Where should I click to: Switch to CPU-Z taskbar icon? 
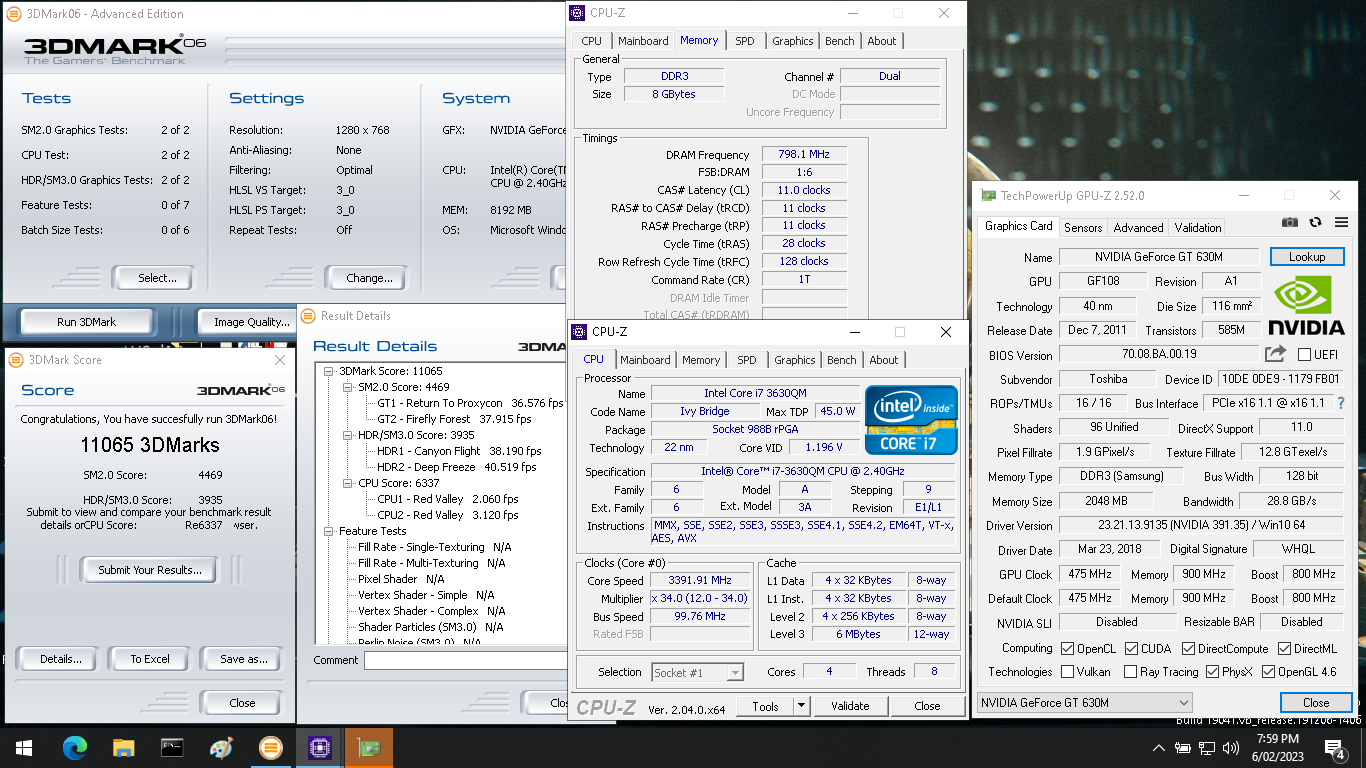[319, 748]
